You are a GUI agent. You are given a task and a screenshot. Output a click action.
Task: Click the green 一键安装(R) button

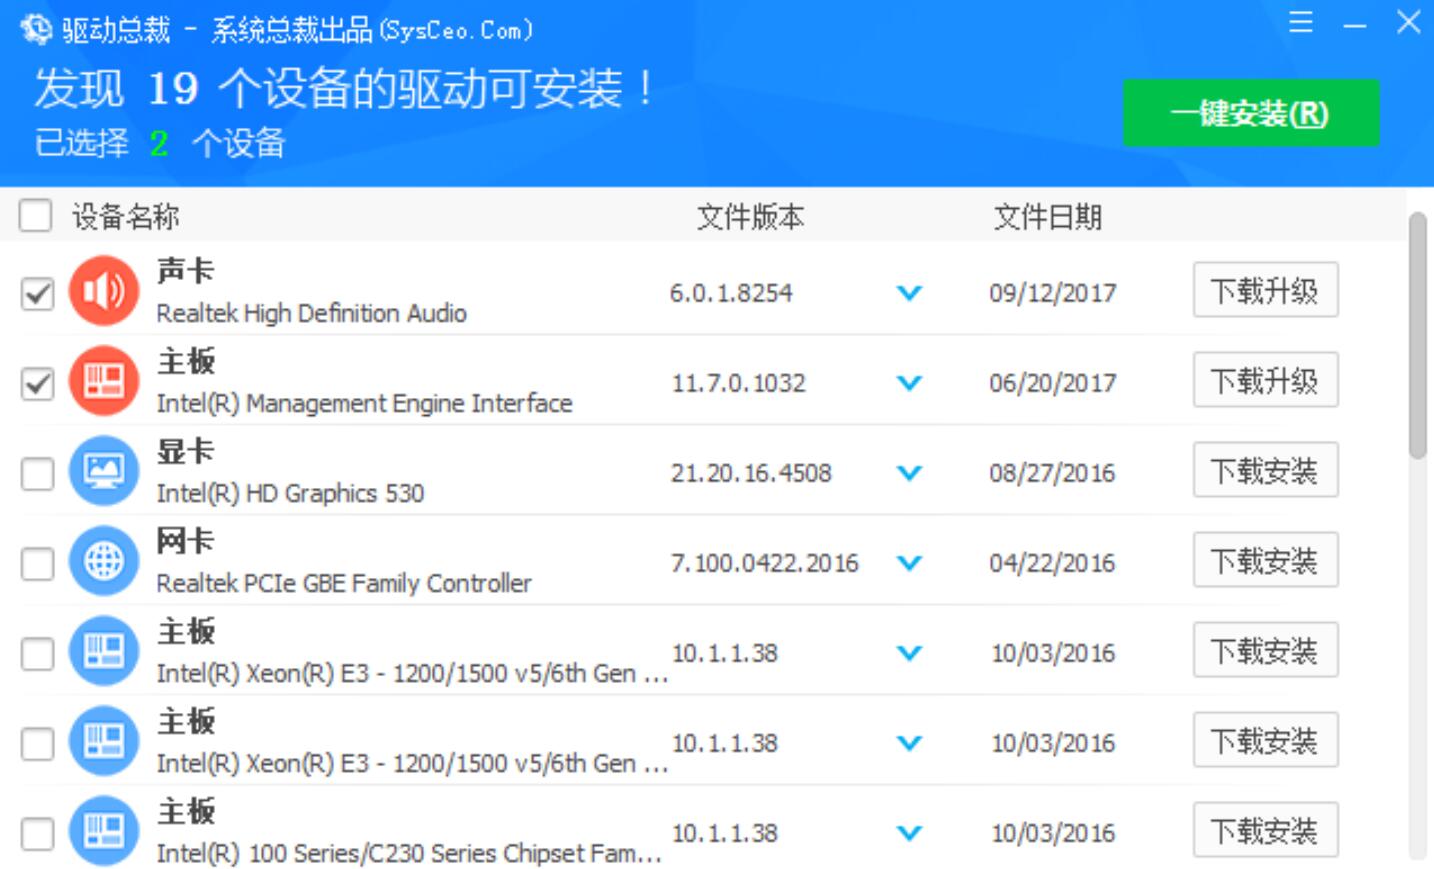tap(1251, 113)
